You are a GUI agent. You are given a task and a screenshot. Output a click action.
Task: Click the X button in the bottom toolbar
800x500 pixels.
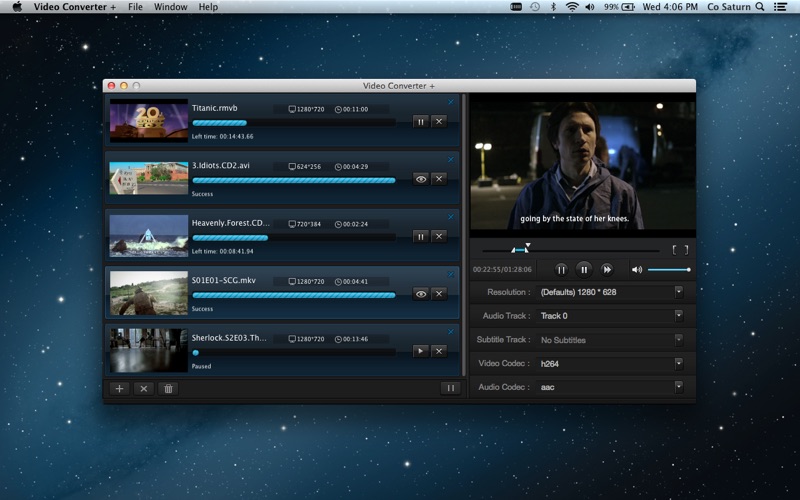click(x=144, y=389)
